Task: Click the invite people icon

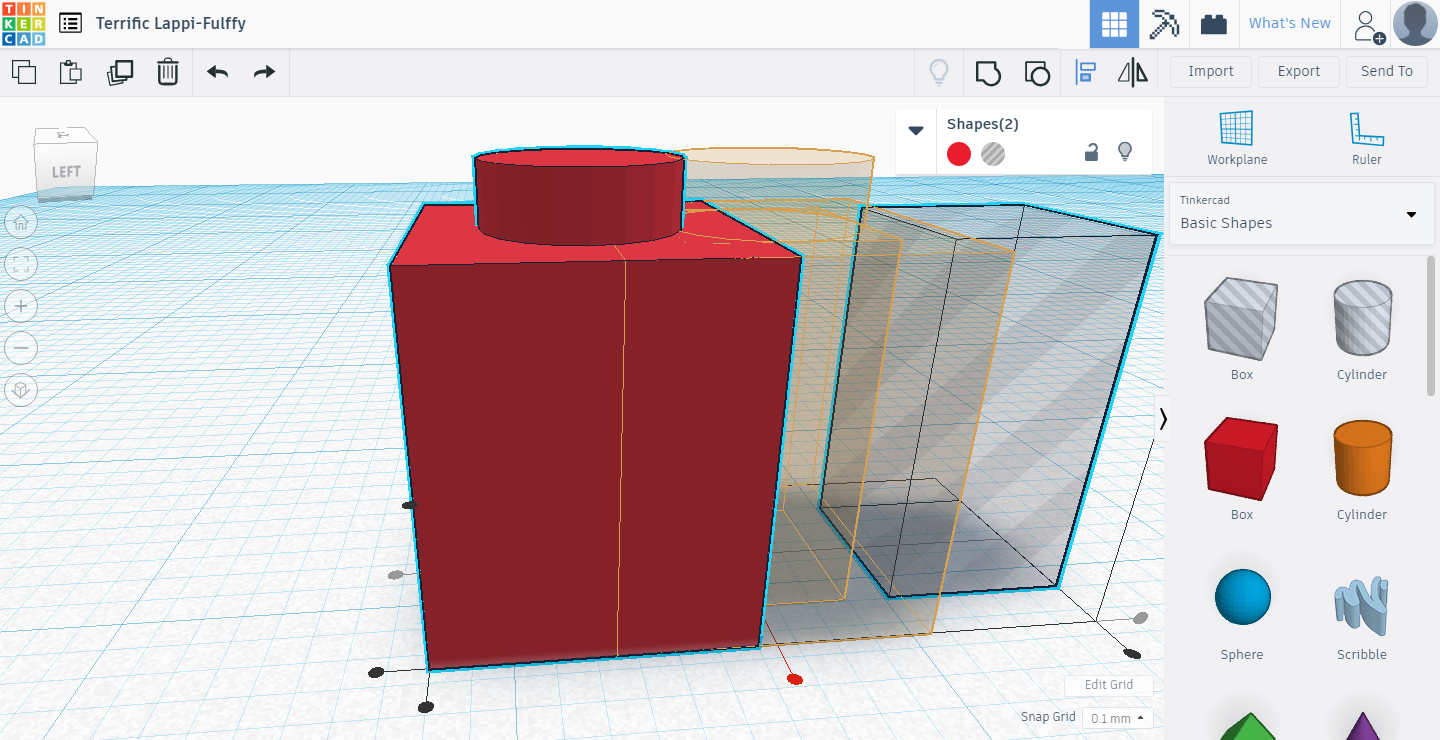Action: pyautogui.click(x=1368, y=26)
